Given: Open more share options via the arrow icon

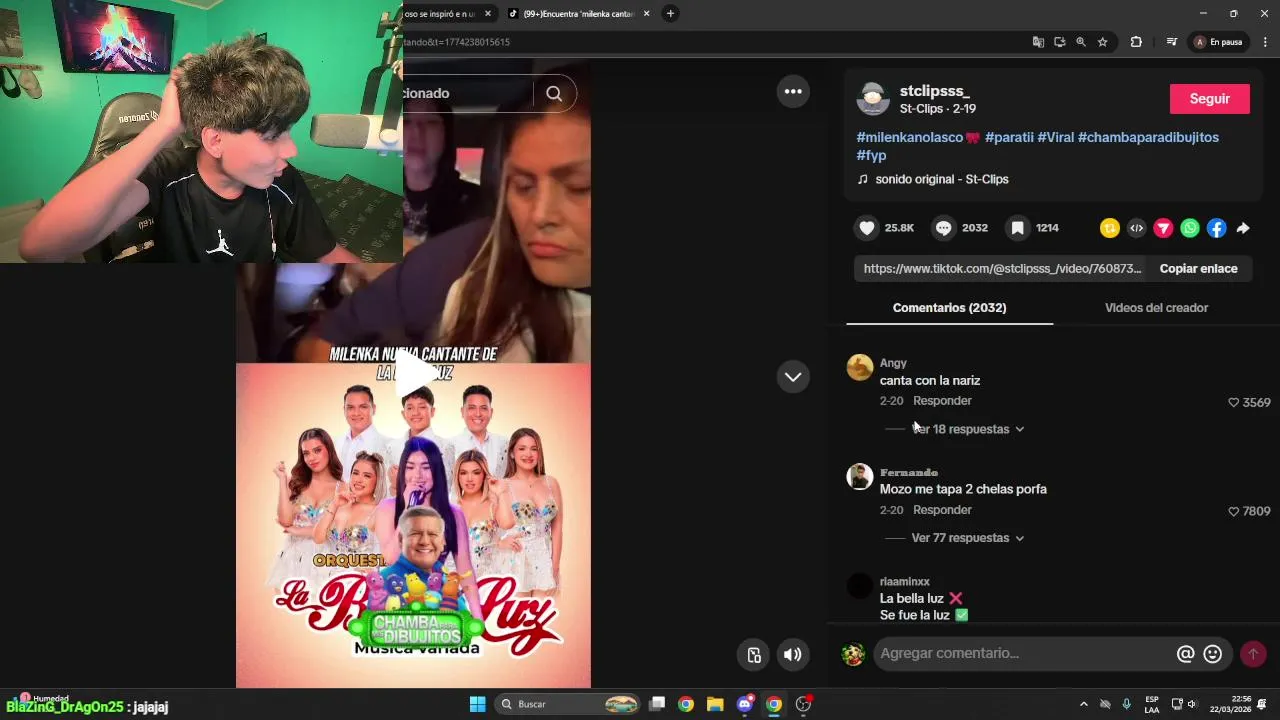Looking at the screenshot, I should coord(1243,228).
